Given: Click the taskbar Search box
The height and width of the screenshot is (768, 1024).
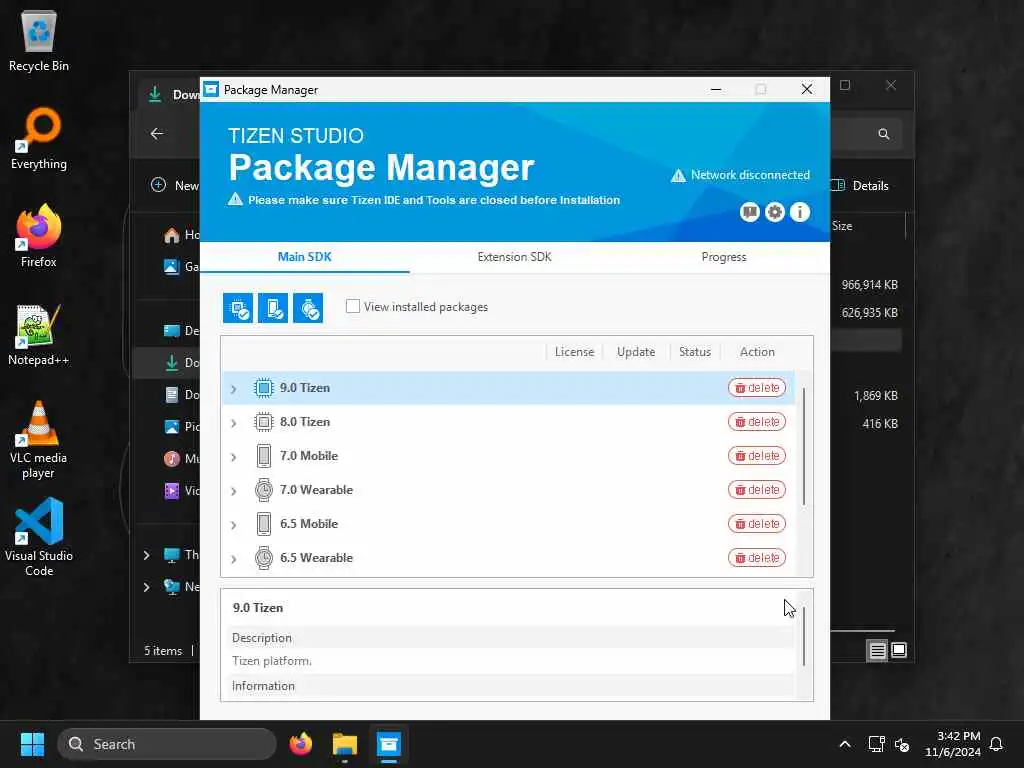Looking at the screenshot, I should 167,744.
